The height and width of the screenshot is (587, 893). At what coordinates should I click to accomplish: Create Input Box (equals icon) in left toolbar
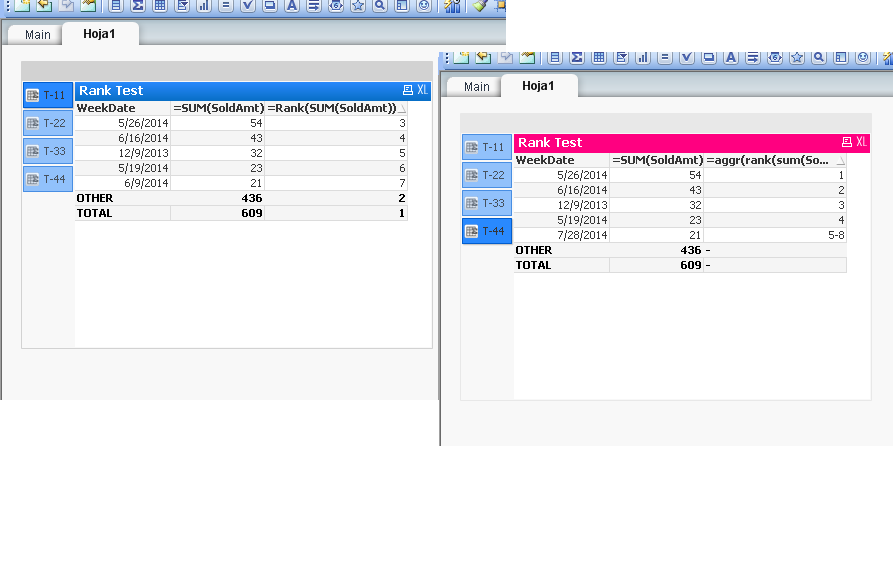tap(226, 6)
